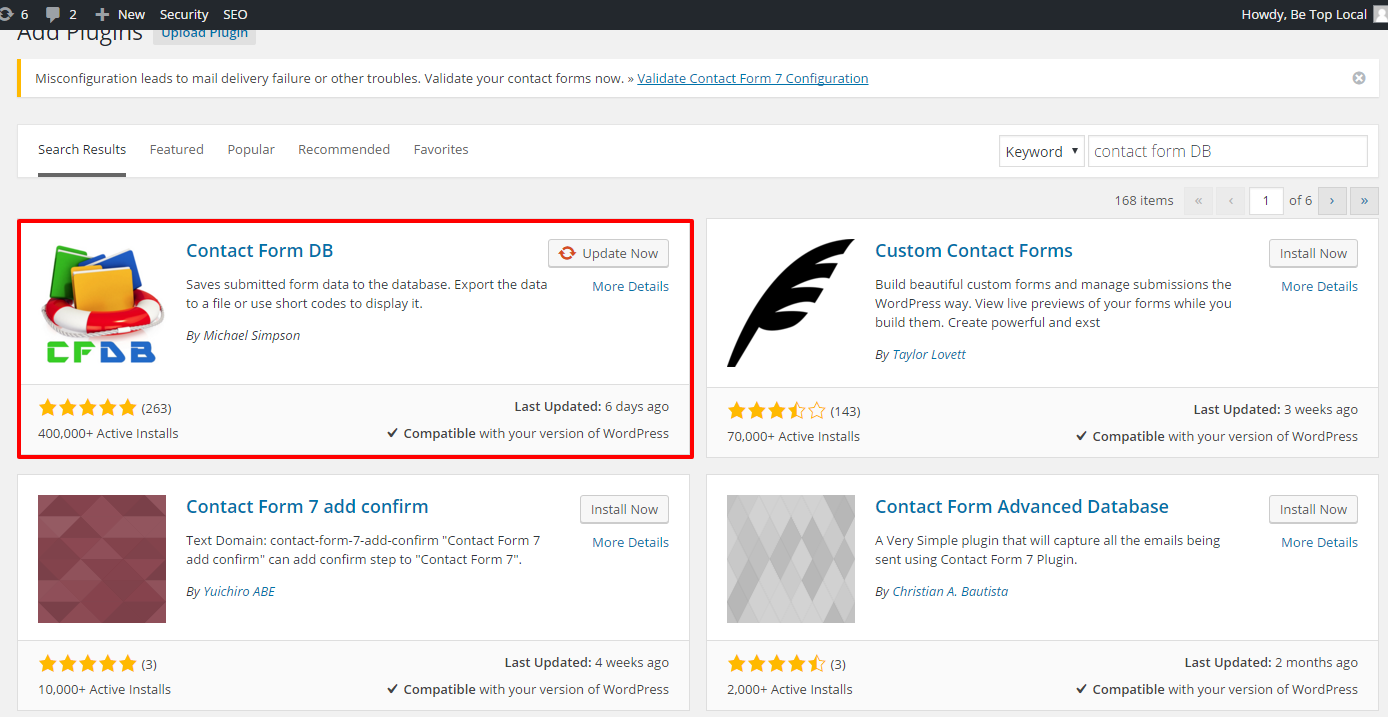Switch to the Featured tab
Screen dimensions: 1388x717
pyautogui.click(x=177, y=149)
